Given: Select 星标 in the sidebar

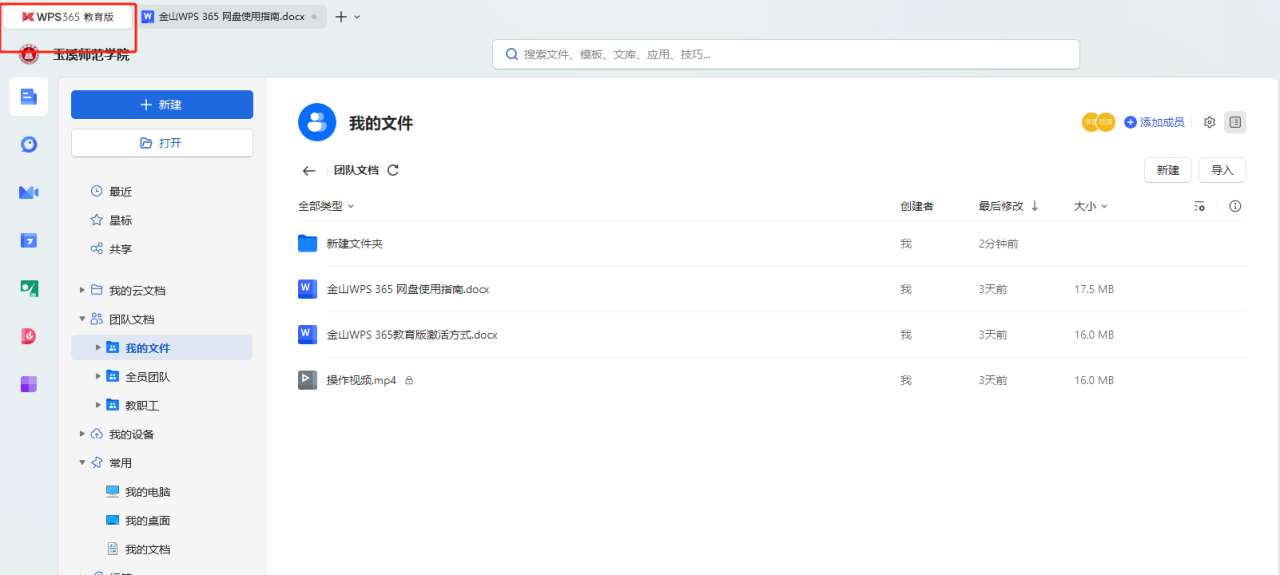Looking at the screenshot, I should click(x=120, y=220).
